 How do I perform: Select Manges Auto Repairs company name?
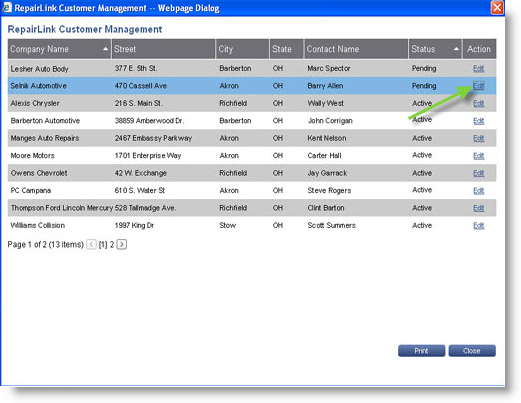click(45, 138)
